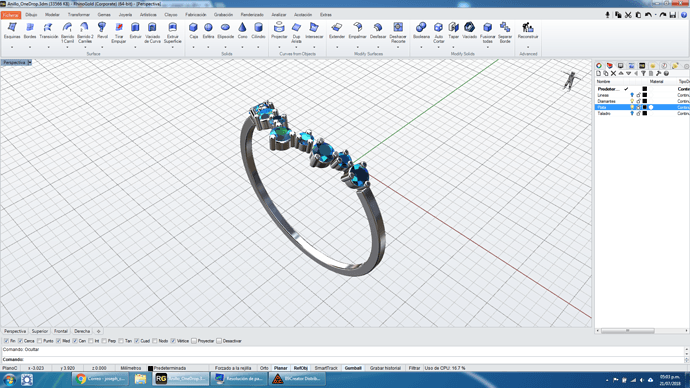Viewport: 690px width, 388px height.
Task: Open the Joyería ribbon tab
Action: click(x=125, y=15)
